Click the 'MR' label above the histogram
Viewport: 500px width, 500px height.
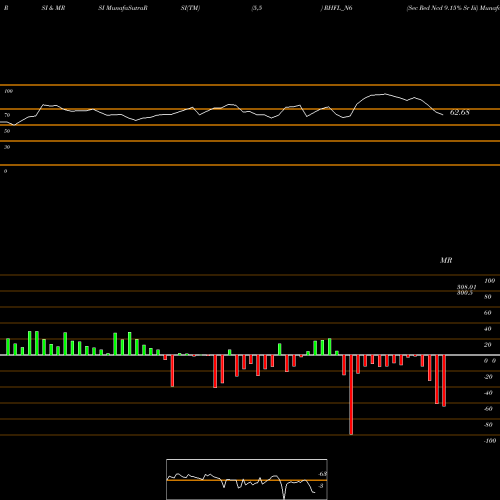(x=446, y=260)
